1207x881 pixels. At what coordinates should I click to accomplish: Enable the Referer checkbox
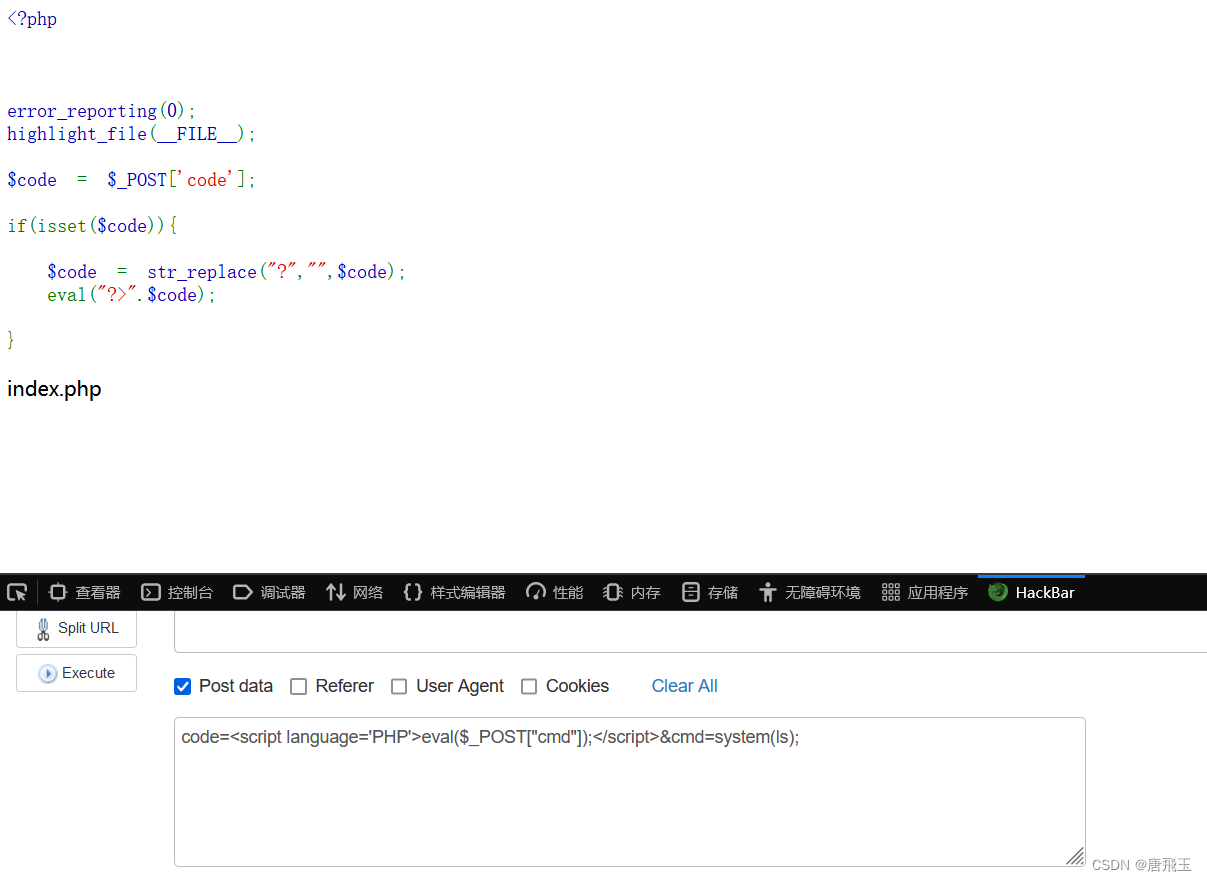(298, 686)
